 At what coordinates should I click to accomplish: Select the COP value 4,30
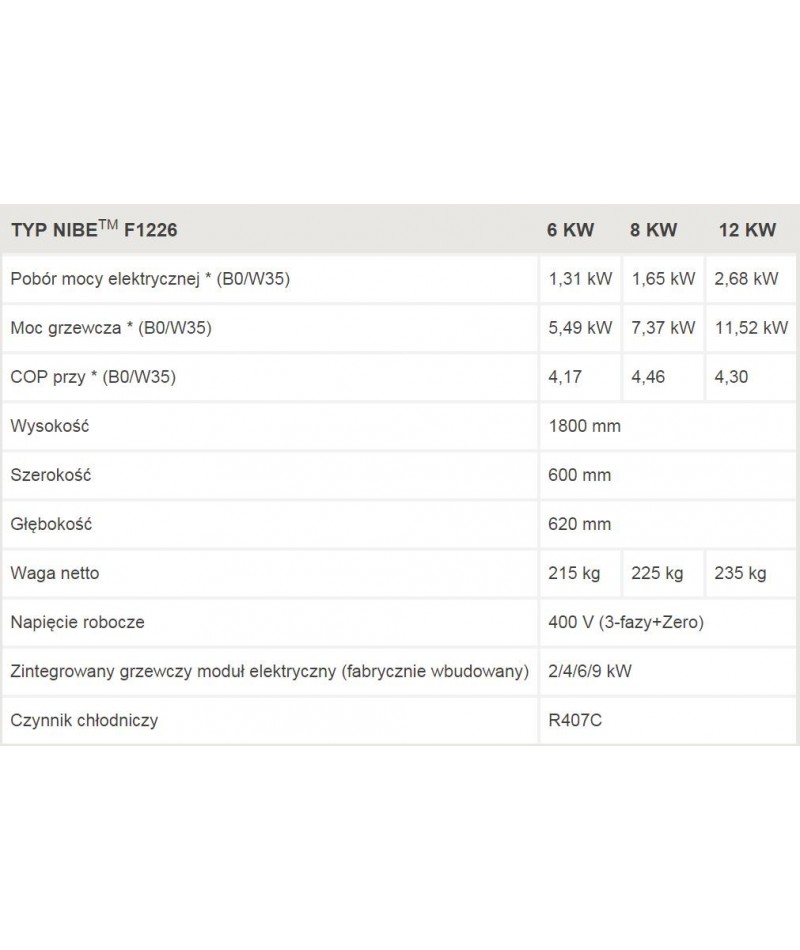click(731, 377)
